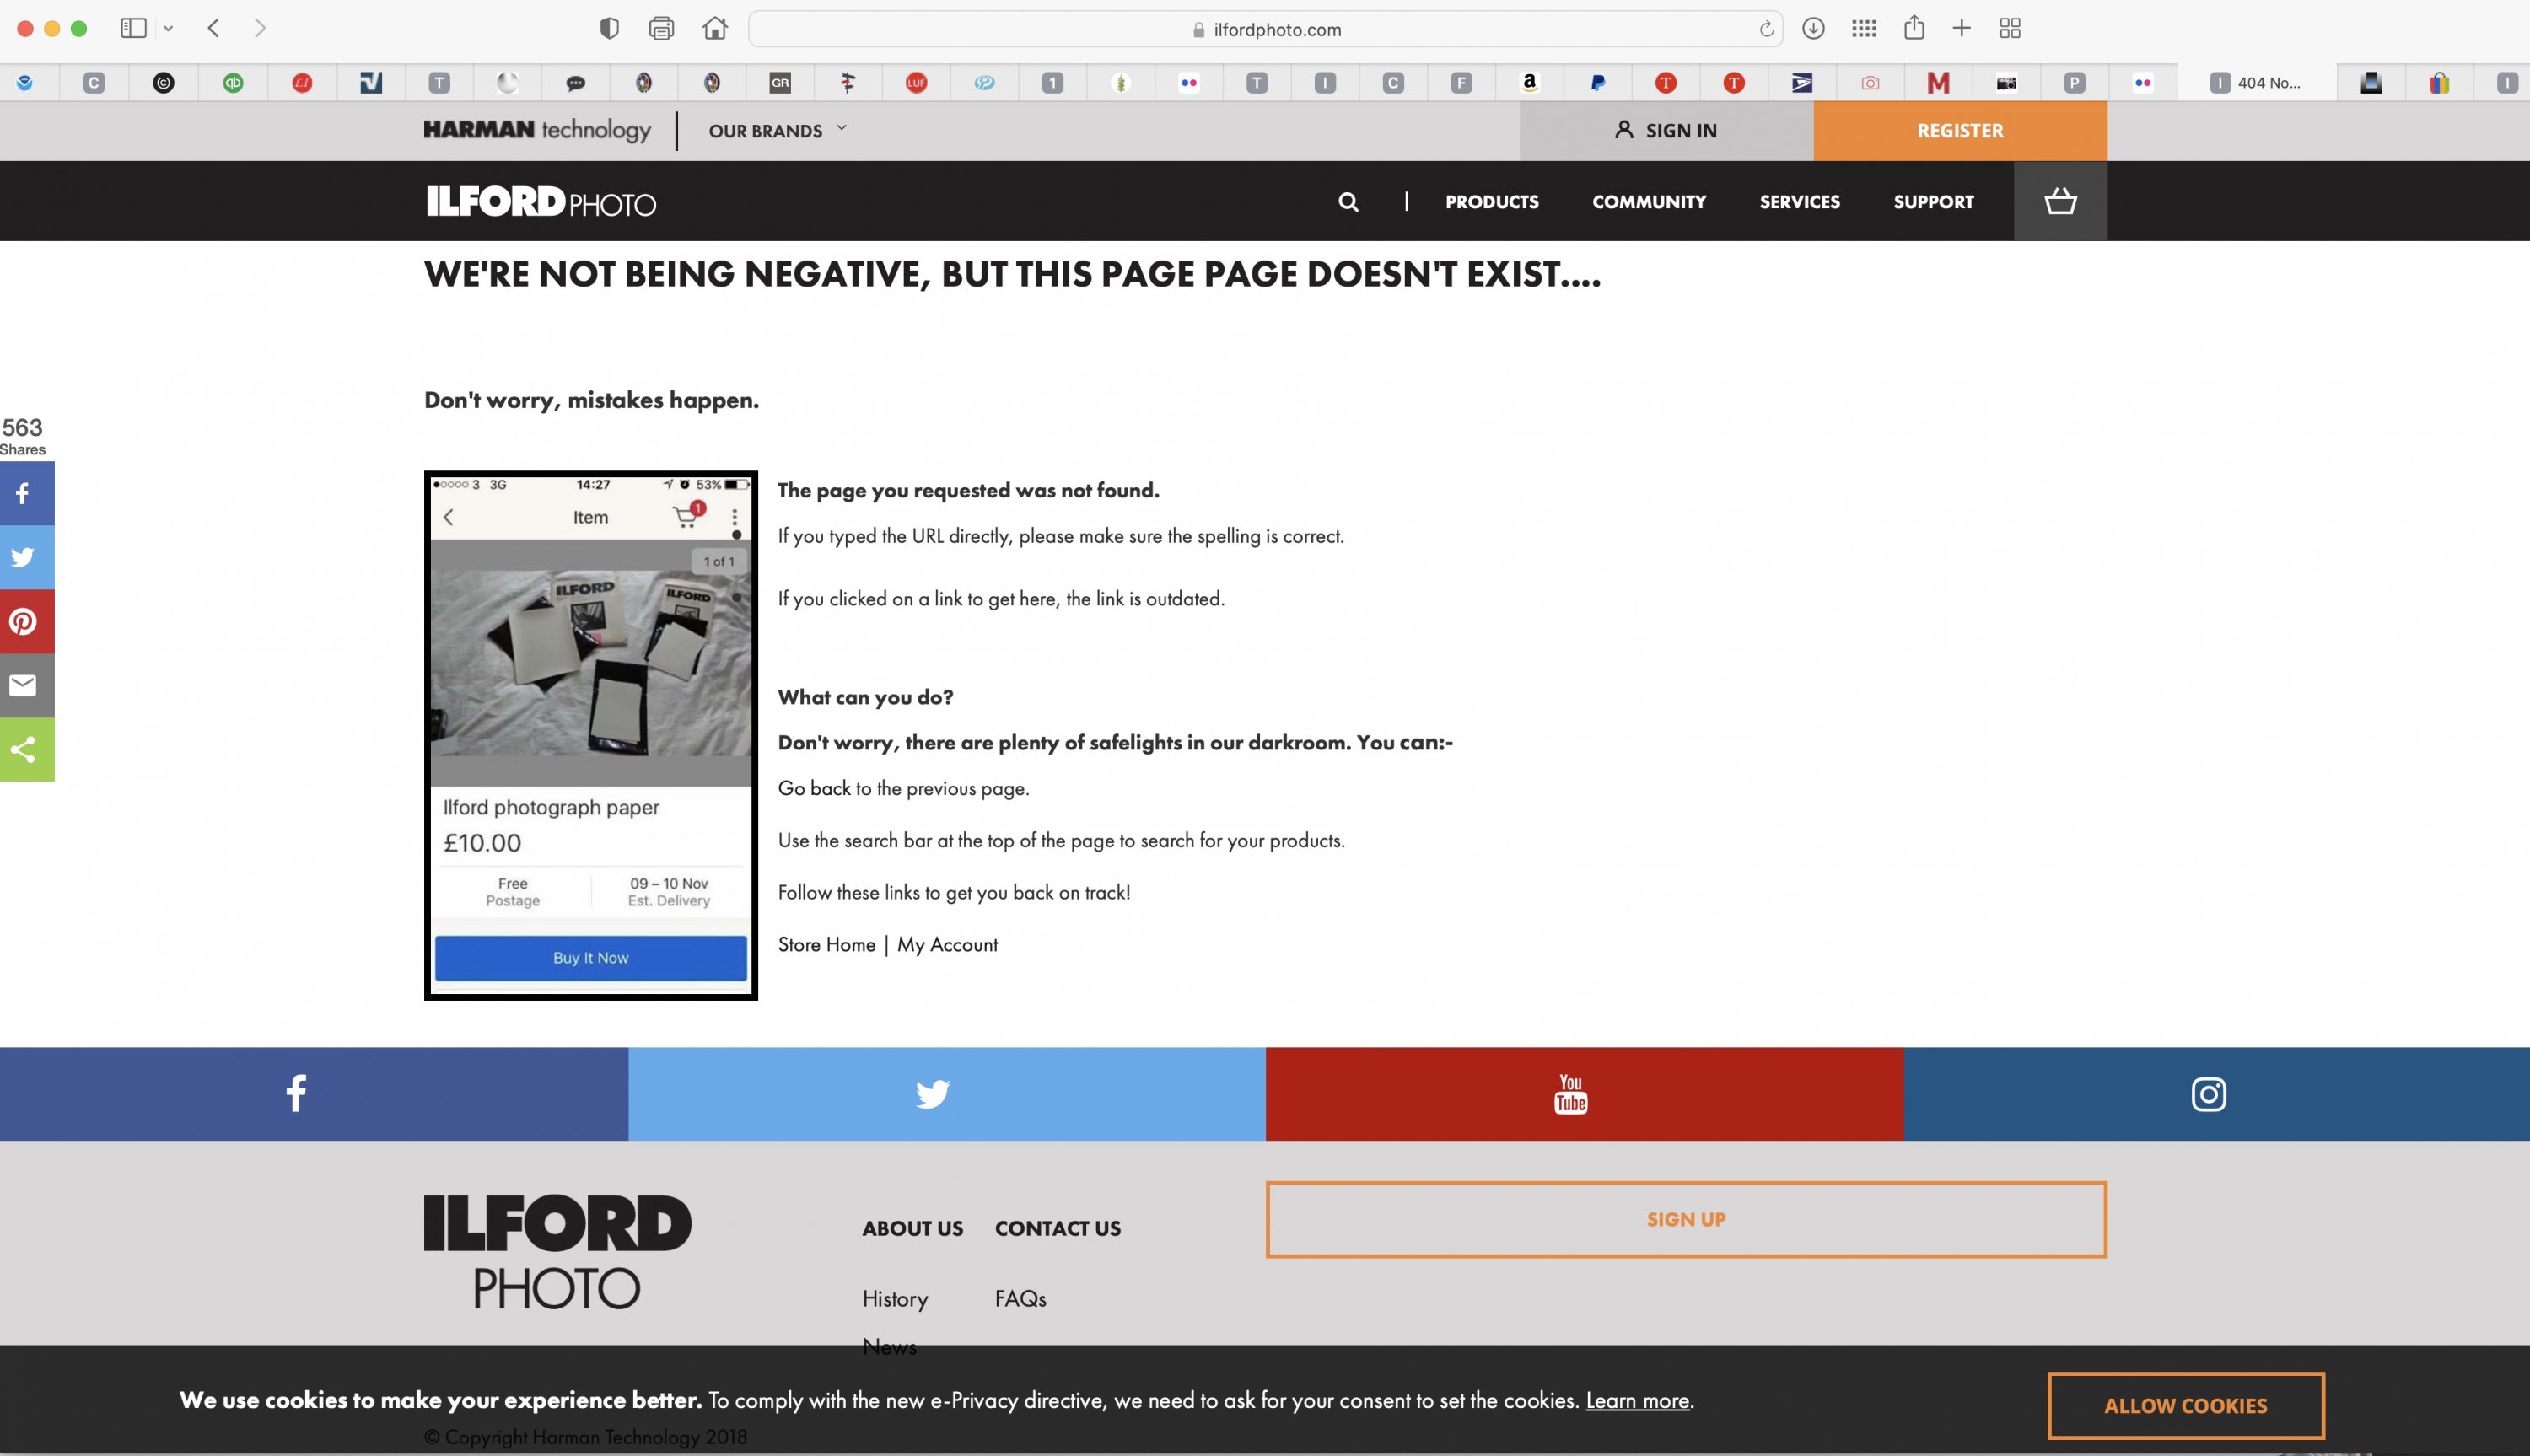
Task: Click the ABOUT US heading
Action: [x=912, y=1228]
